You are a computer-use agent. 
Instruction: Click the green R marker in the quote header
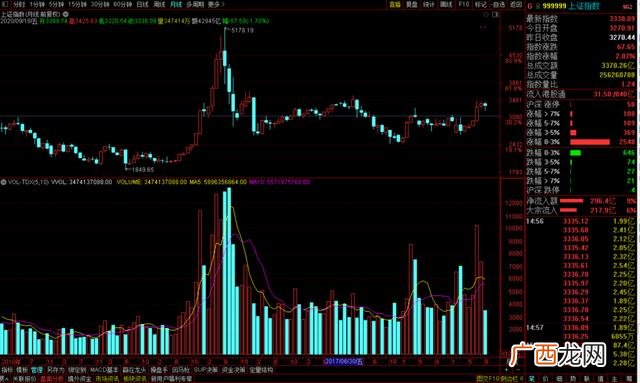click(x=538, y=6)
